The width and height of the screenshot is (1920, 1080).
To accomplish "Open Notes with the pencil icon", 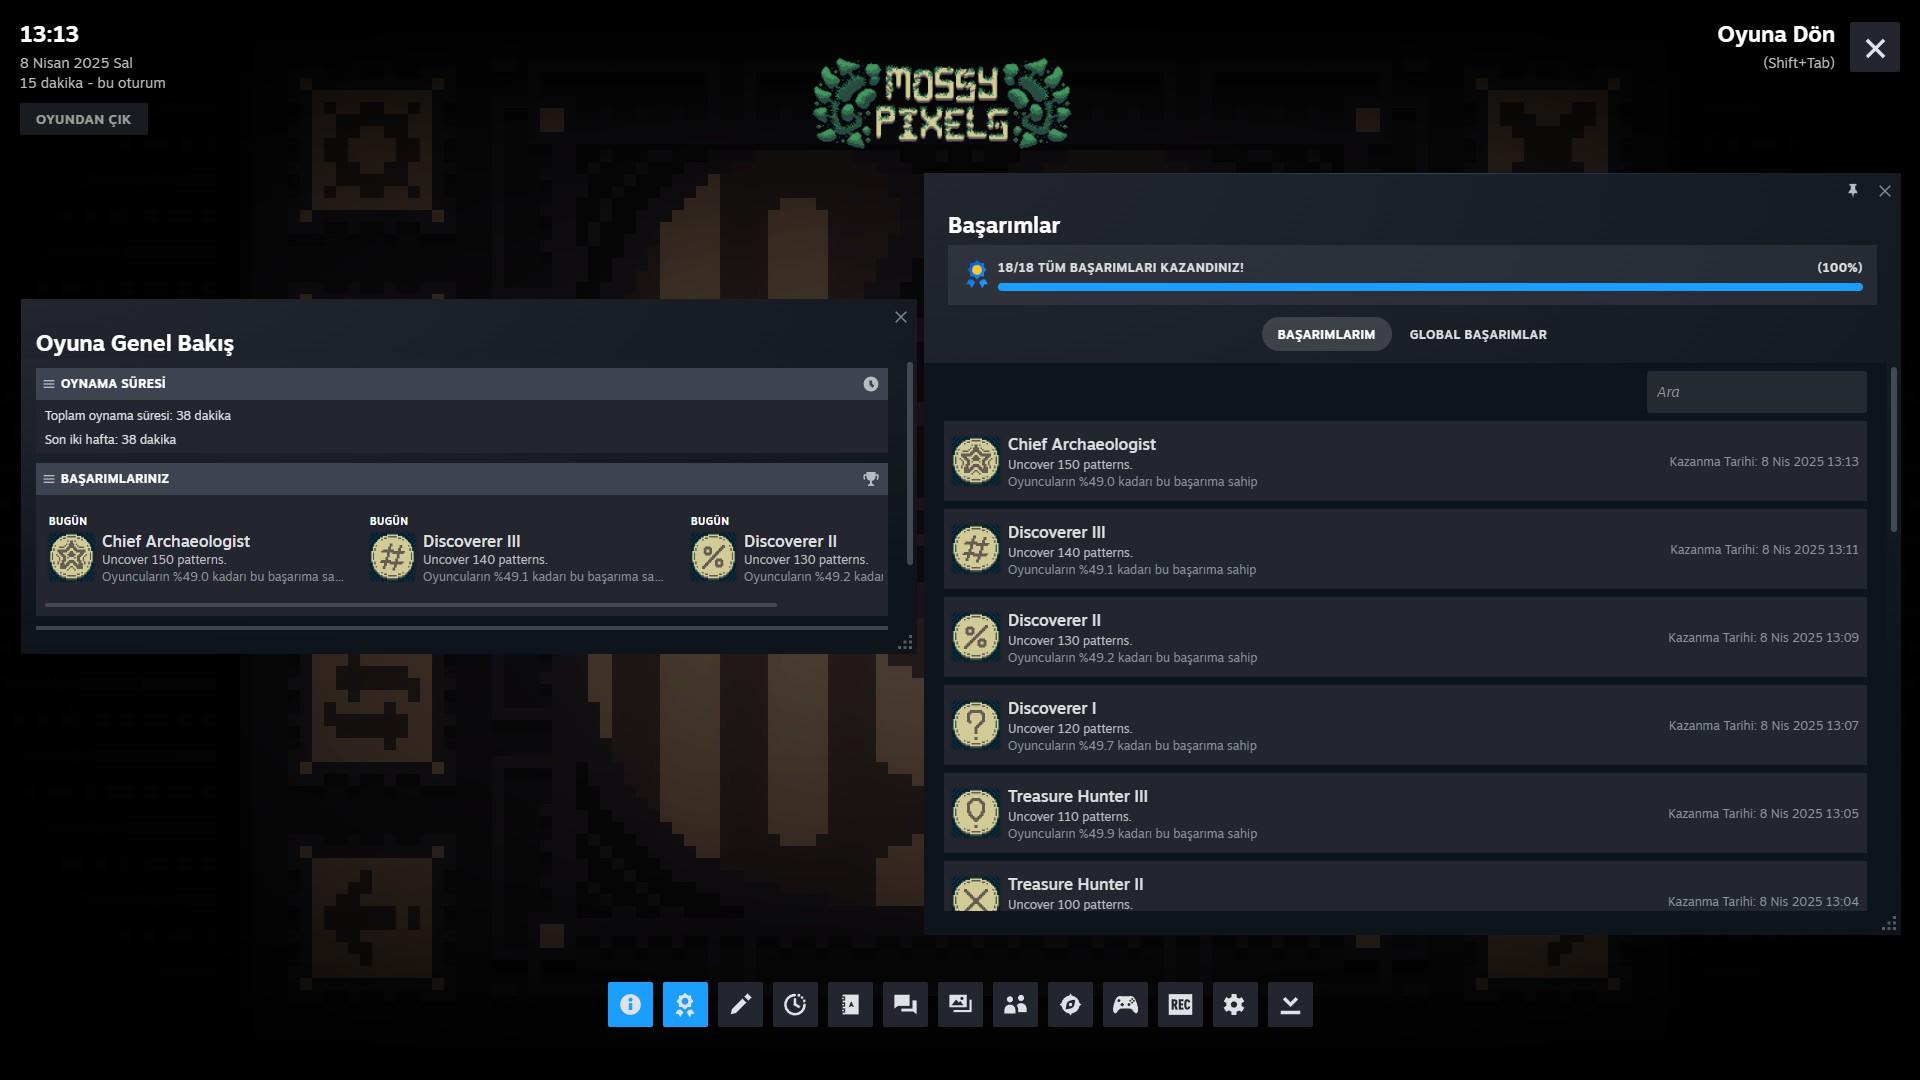I will [x=740, y=1004].
